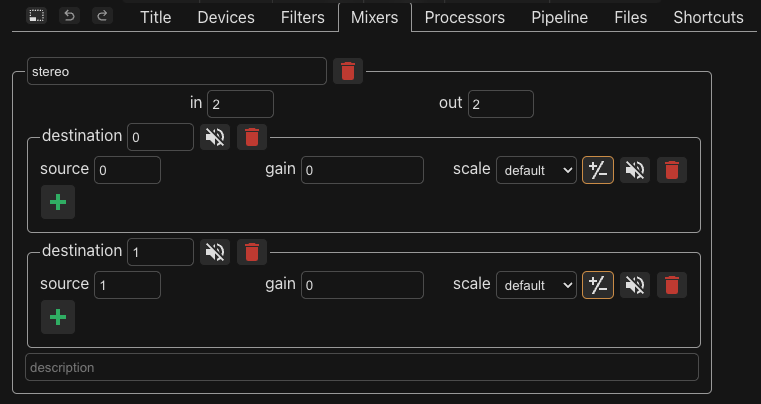Add a source to destination 1
The image size is (761, 404).
point(58,317)
